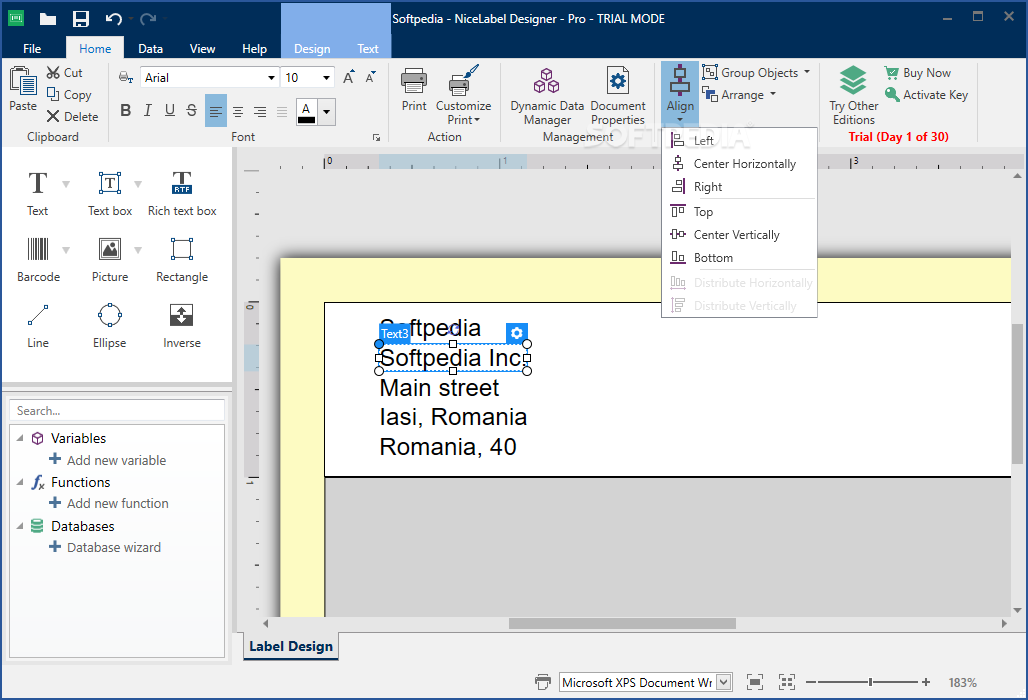Viewport: 1028px width, 700px height.
Task: Choose Center Horizontally from Align menu
Action: 739,164
